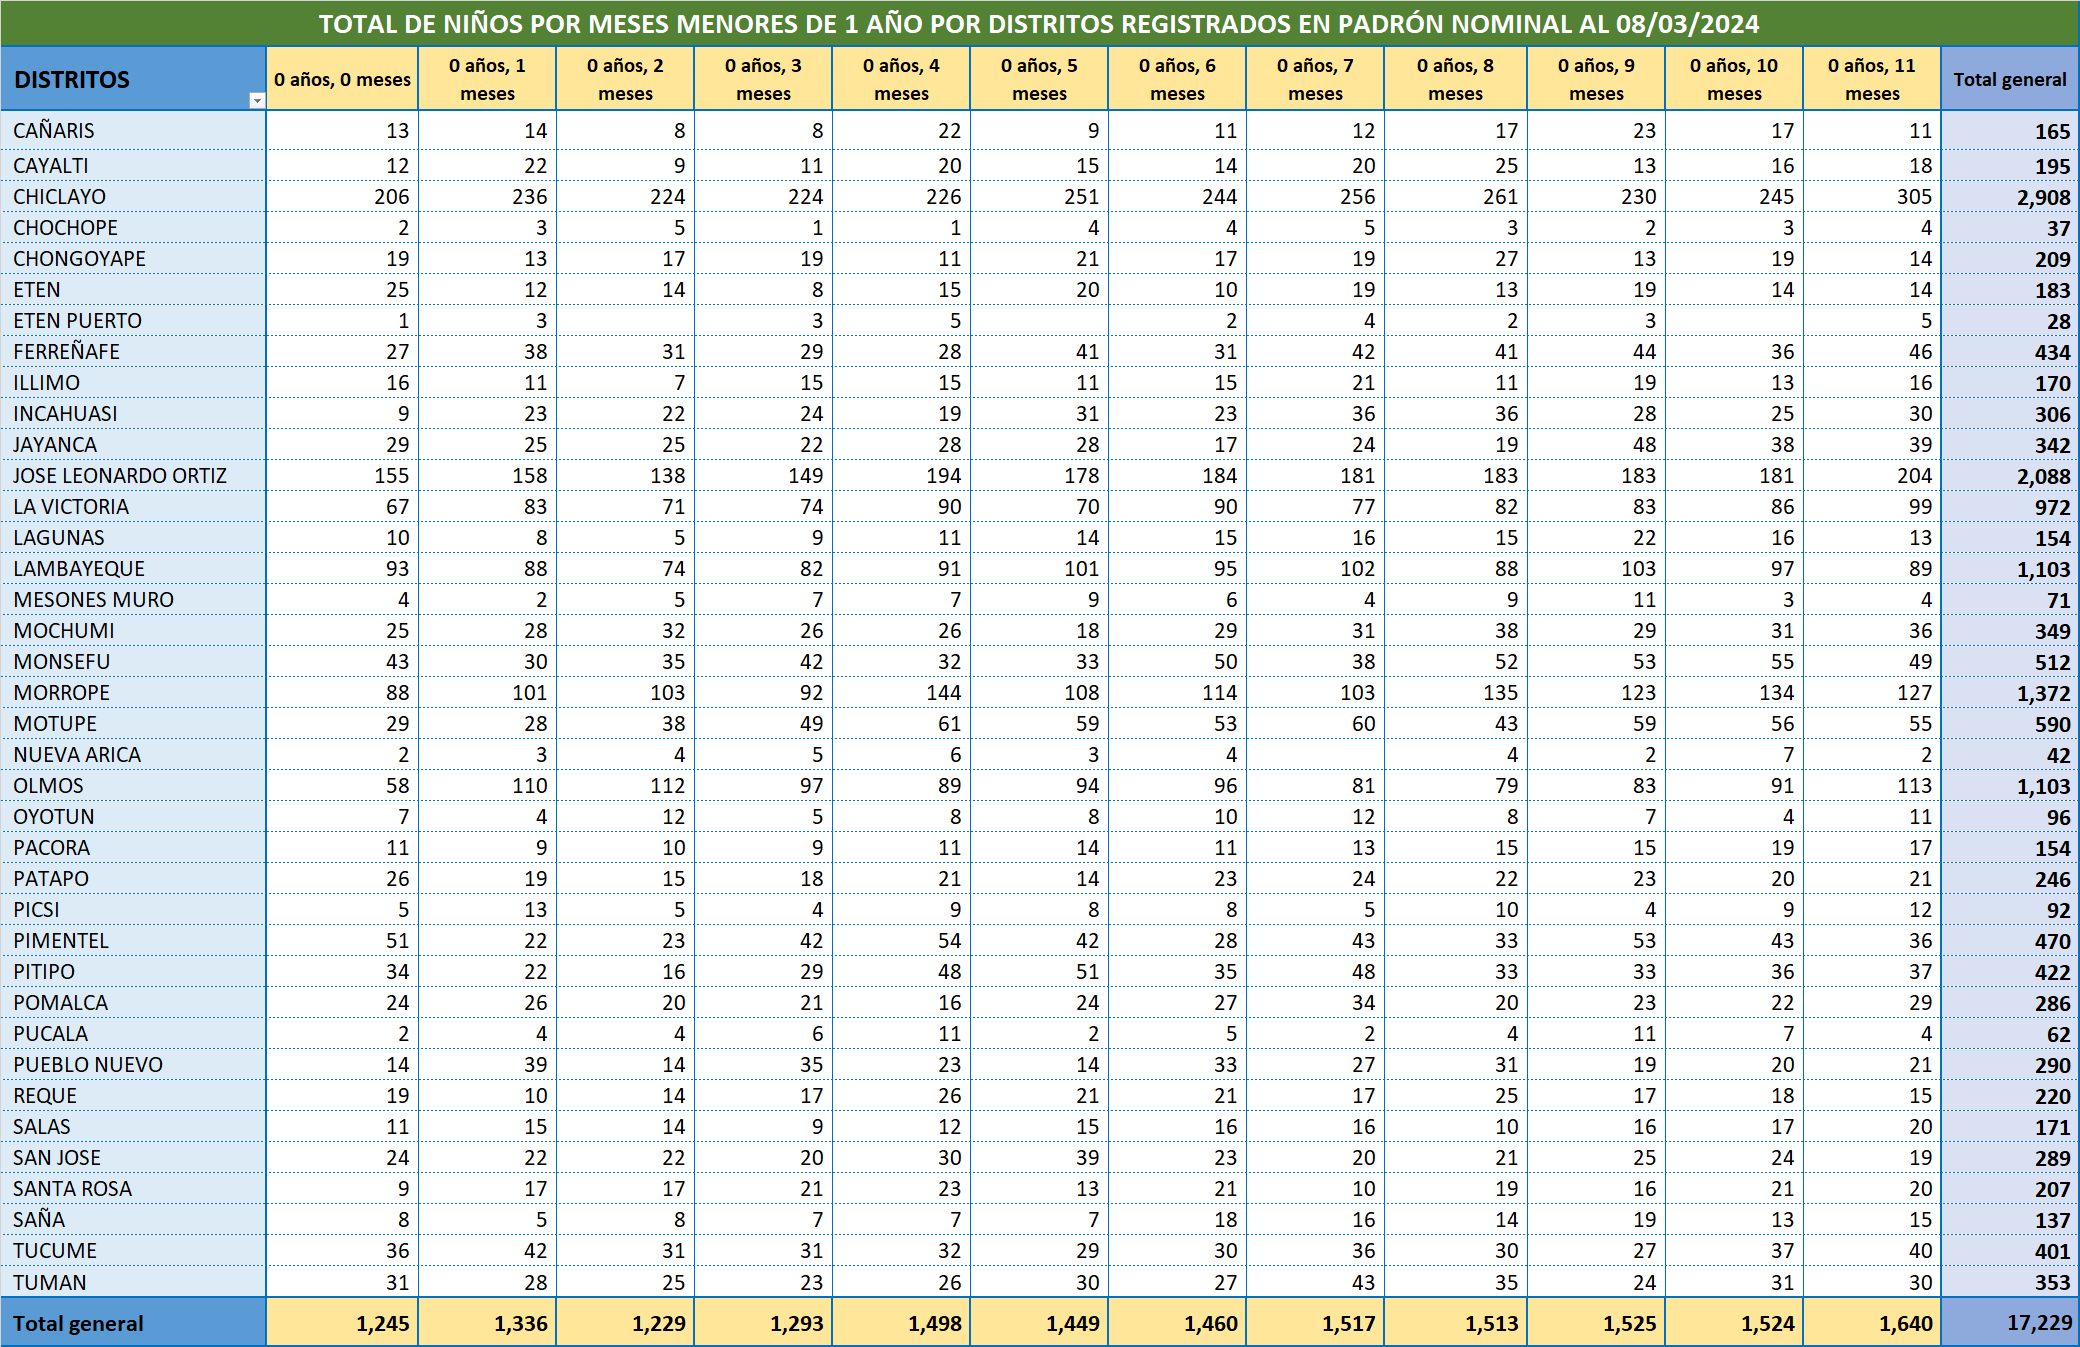Select the '0 años, 6 meses' column header
Viewport: 2080px width, 1347px height.
click(1177, 79)
